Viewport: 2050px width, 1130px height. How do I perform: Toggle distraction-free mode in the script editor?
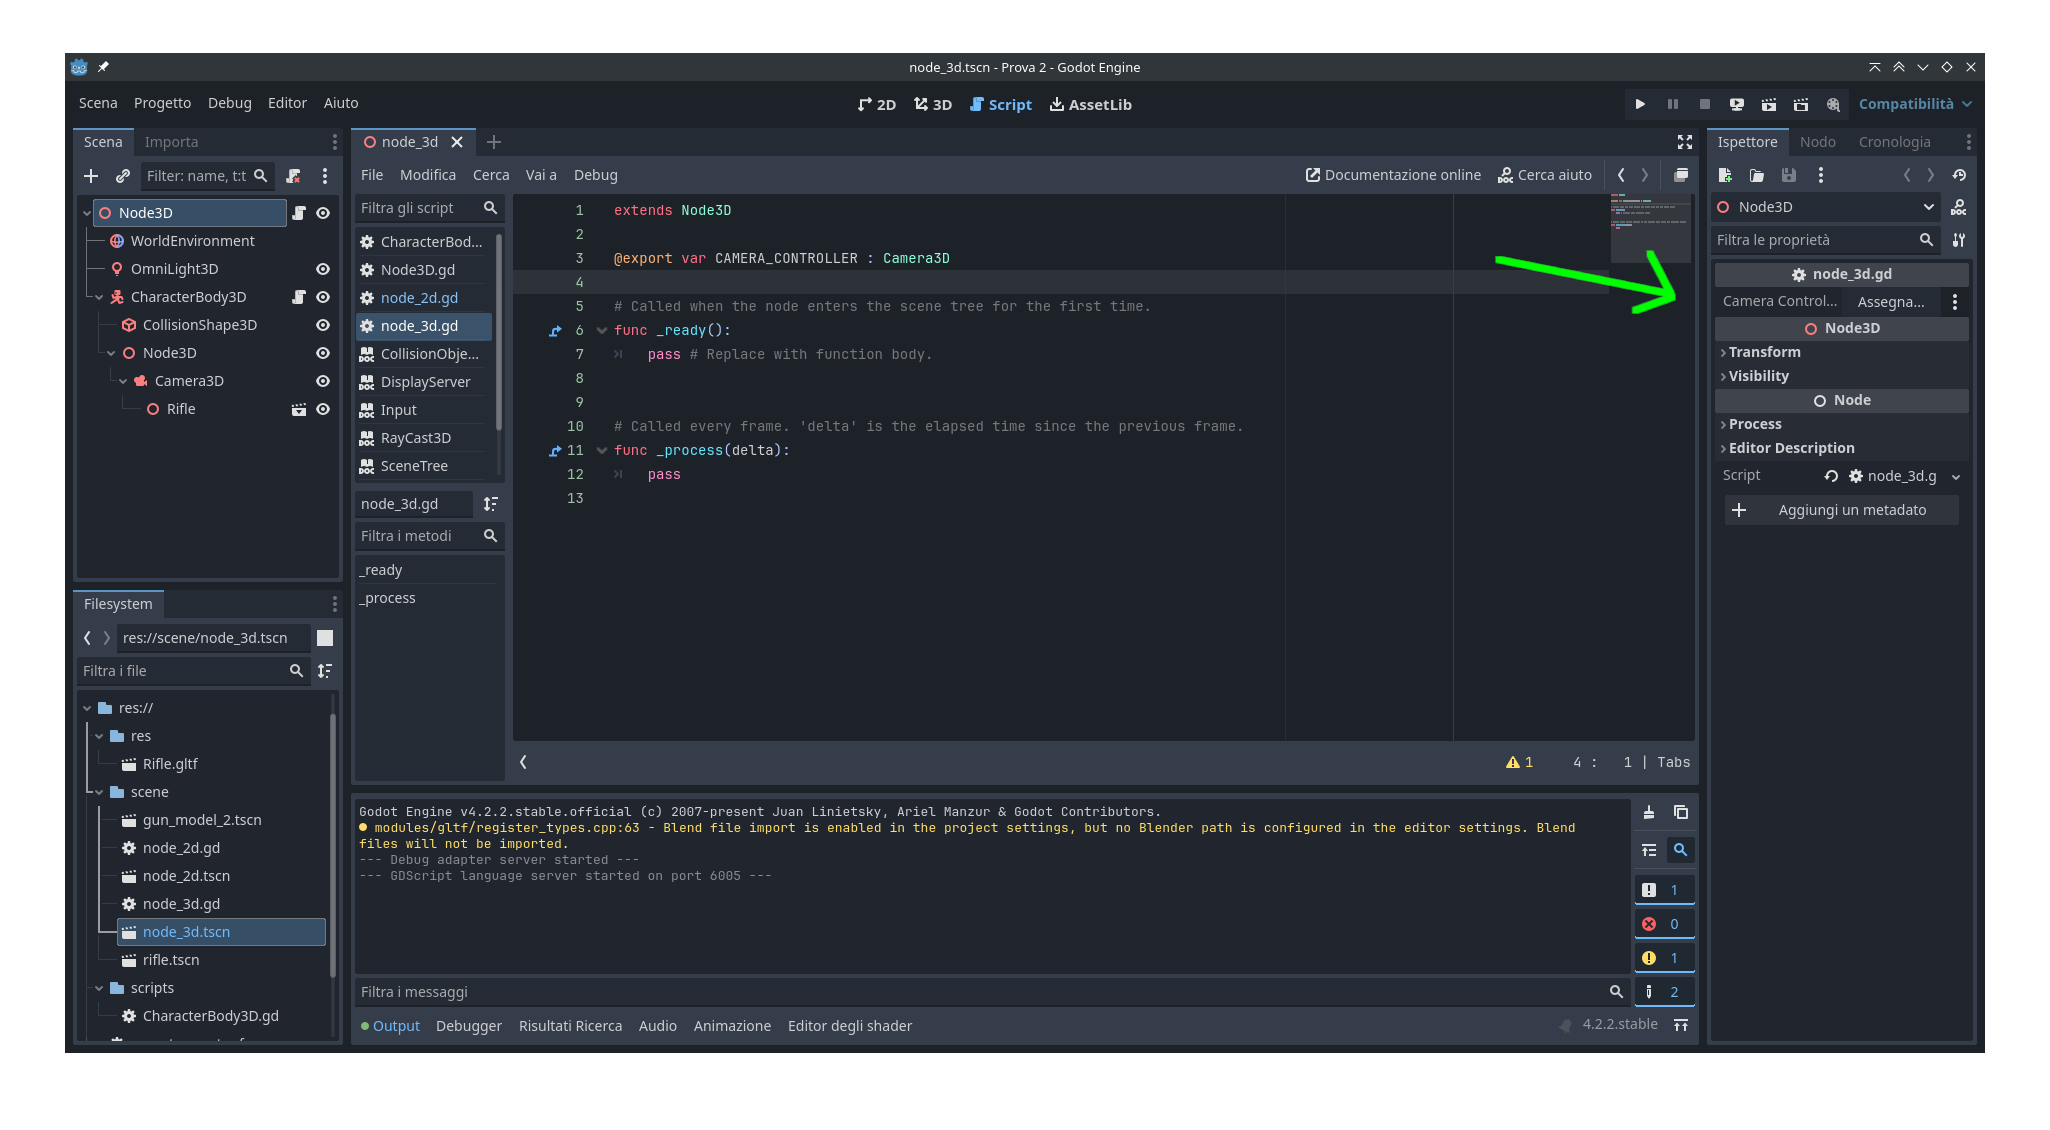[x=1685, y=142]
